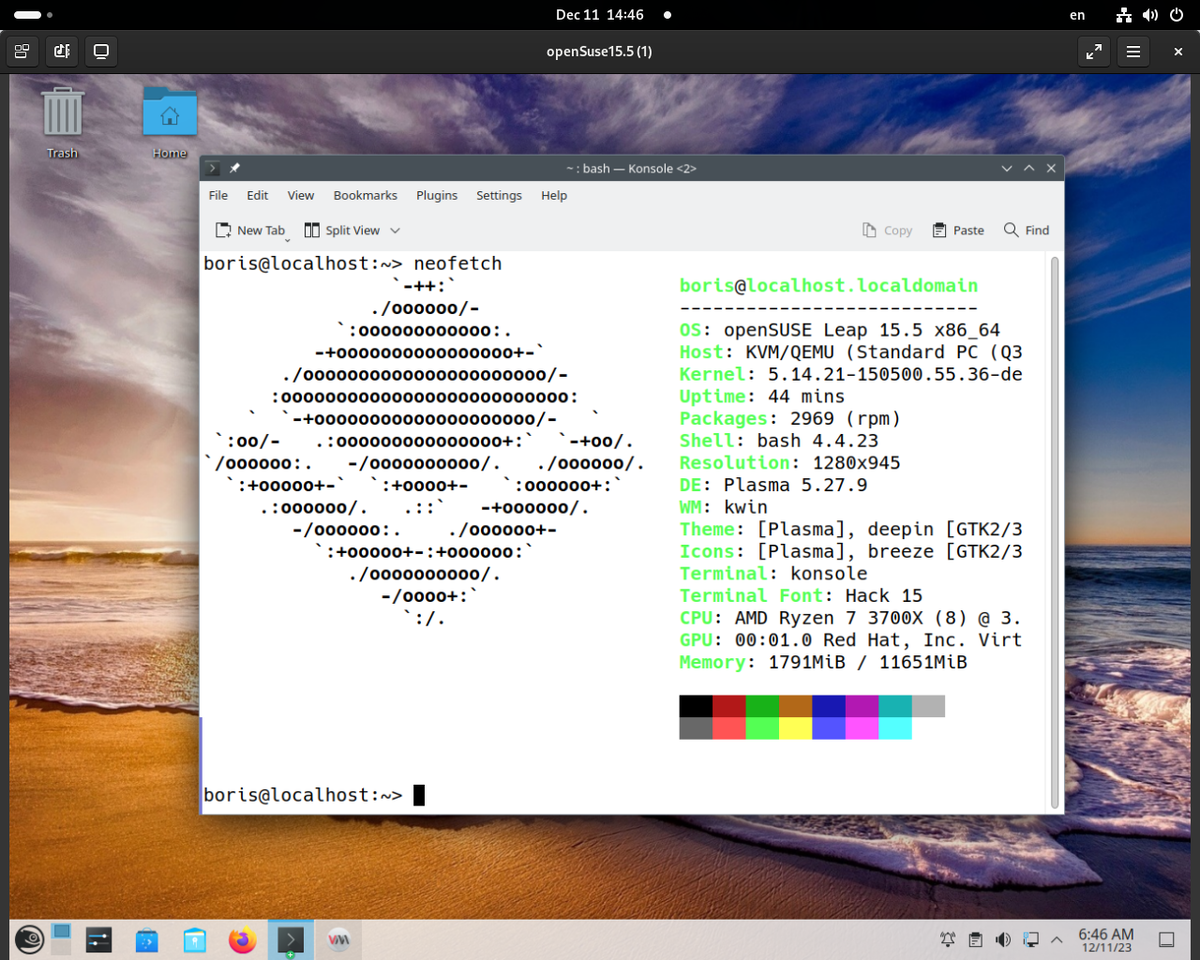
Task: Click the 'Memory: 1791MiB / 11651MiB' line
Action: tap(823, 662)
